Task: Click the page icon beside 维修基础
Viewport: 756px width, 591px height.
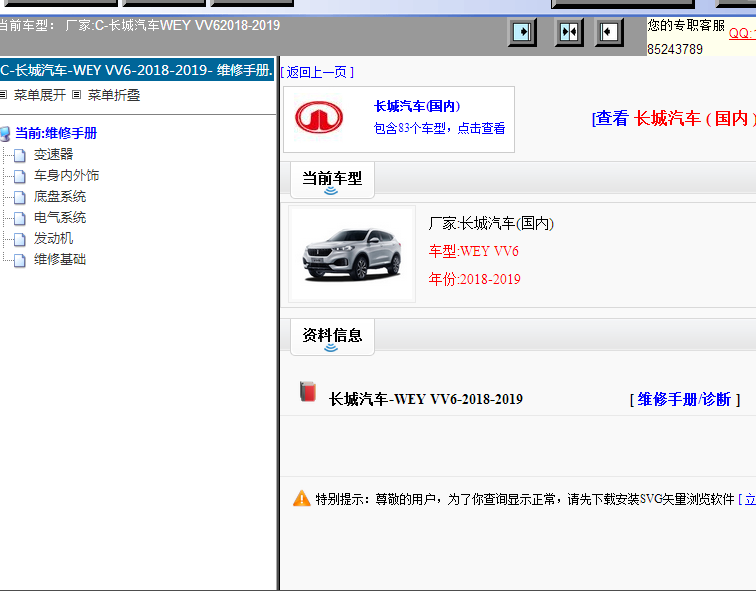Action: tap(20, 260)
